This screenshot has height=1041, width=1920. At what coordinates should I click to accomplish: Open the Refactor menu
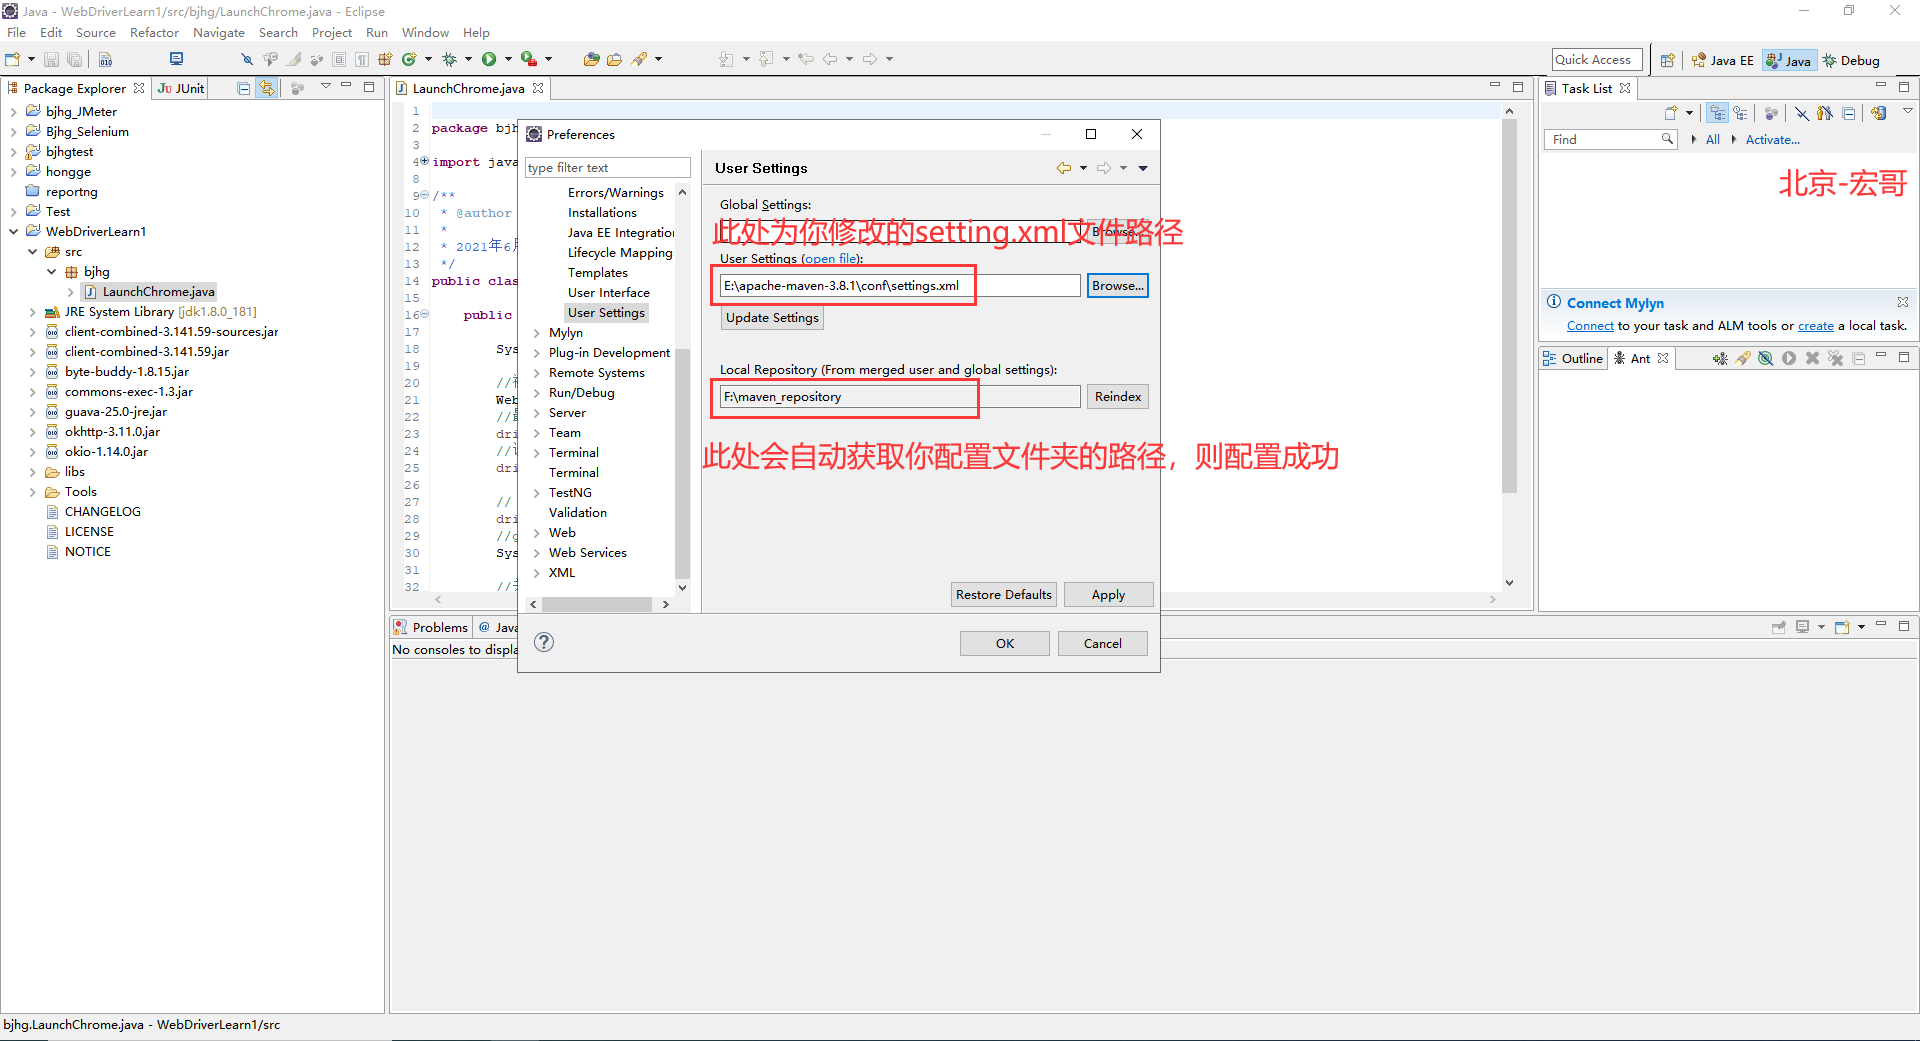(x=154, y=32)
